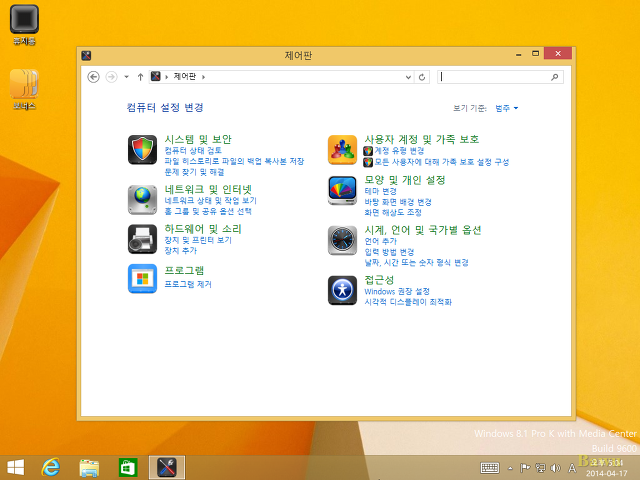The image size is (640, 480).
Task: Open the Hardware and Sound printer icon
Action: 142,239
